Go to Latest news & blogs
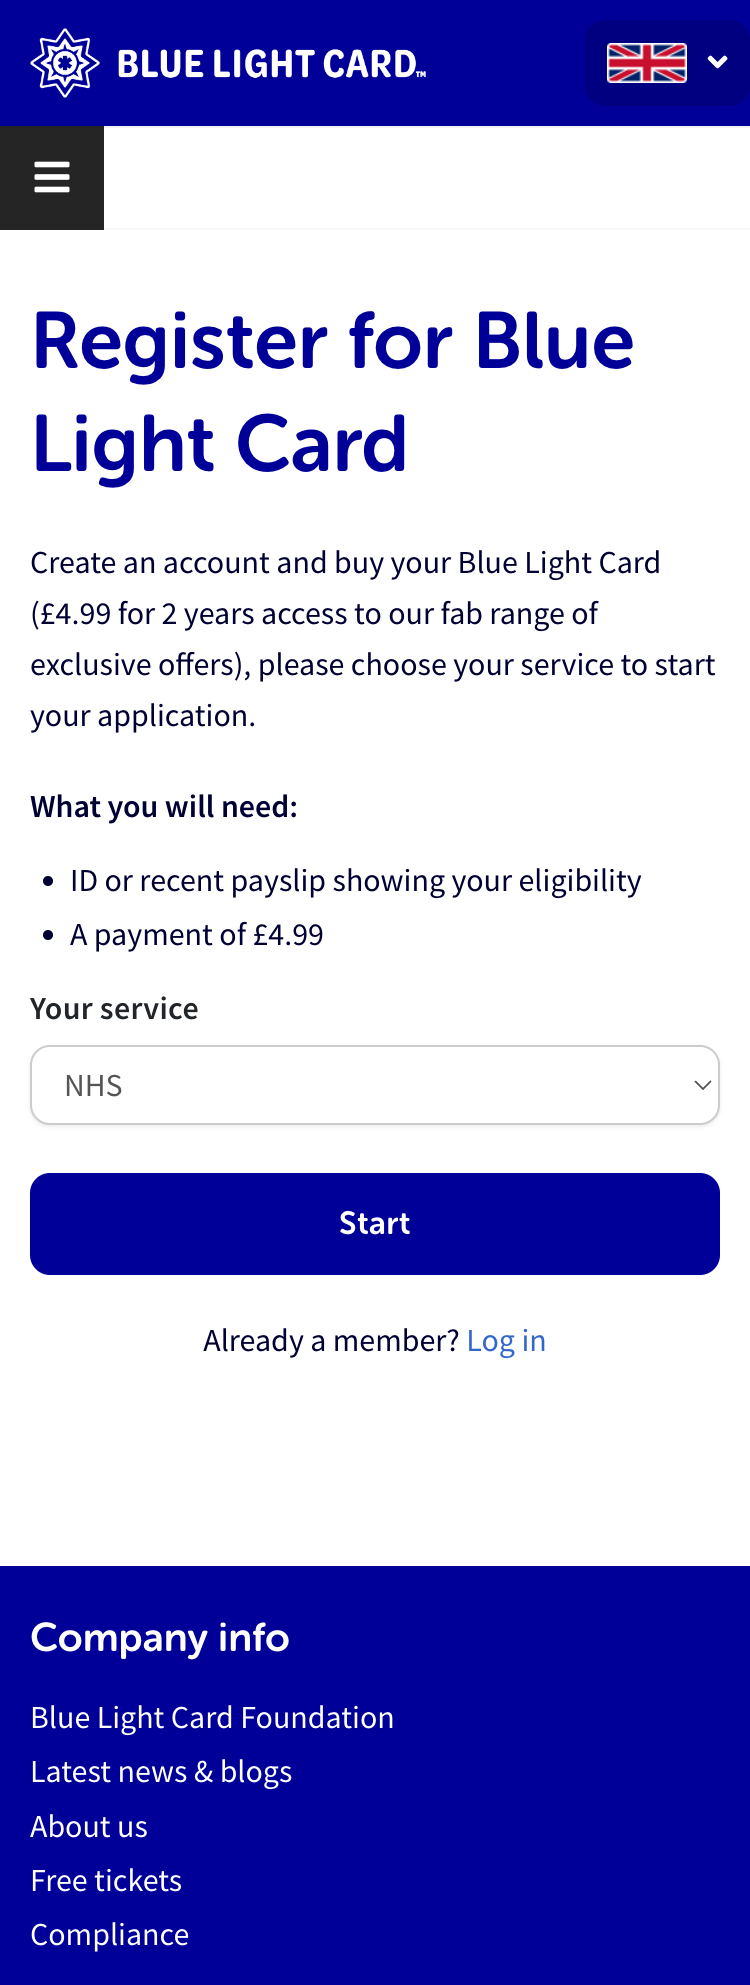Screen dimensions: 750x1985 161,1772
